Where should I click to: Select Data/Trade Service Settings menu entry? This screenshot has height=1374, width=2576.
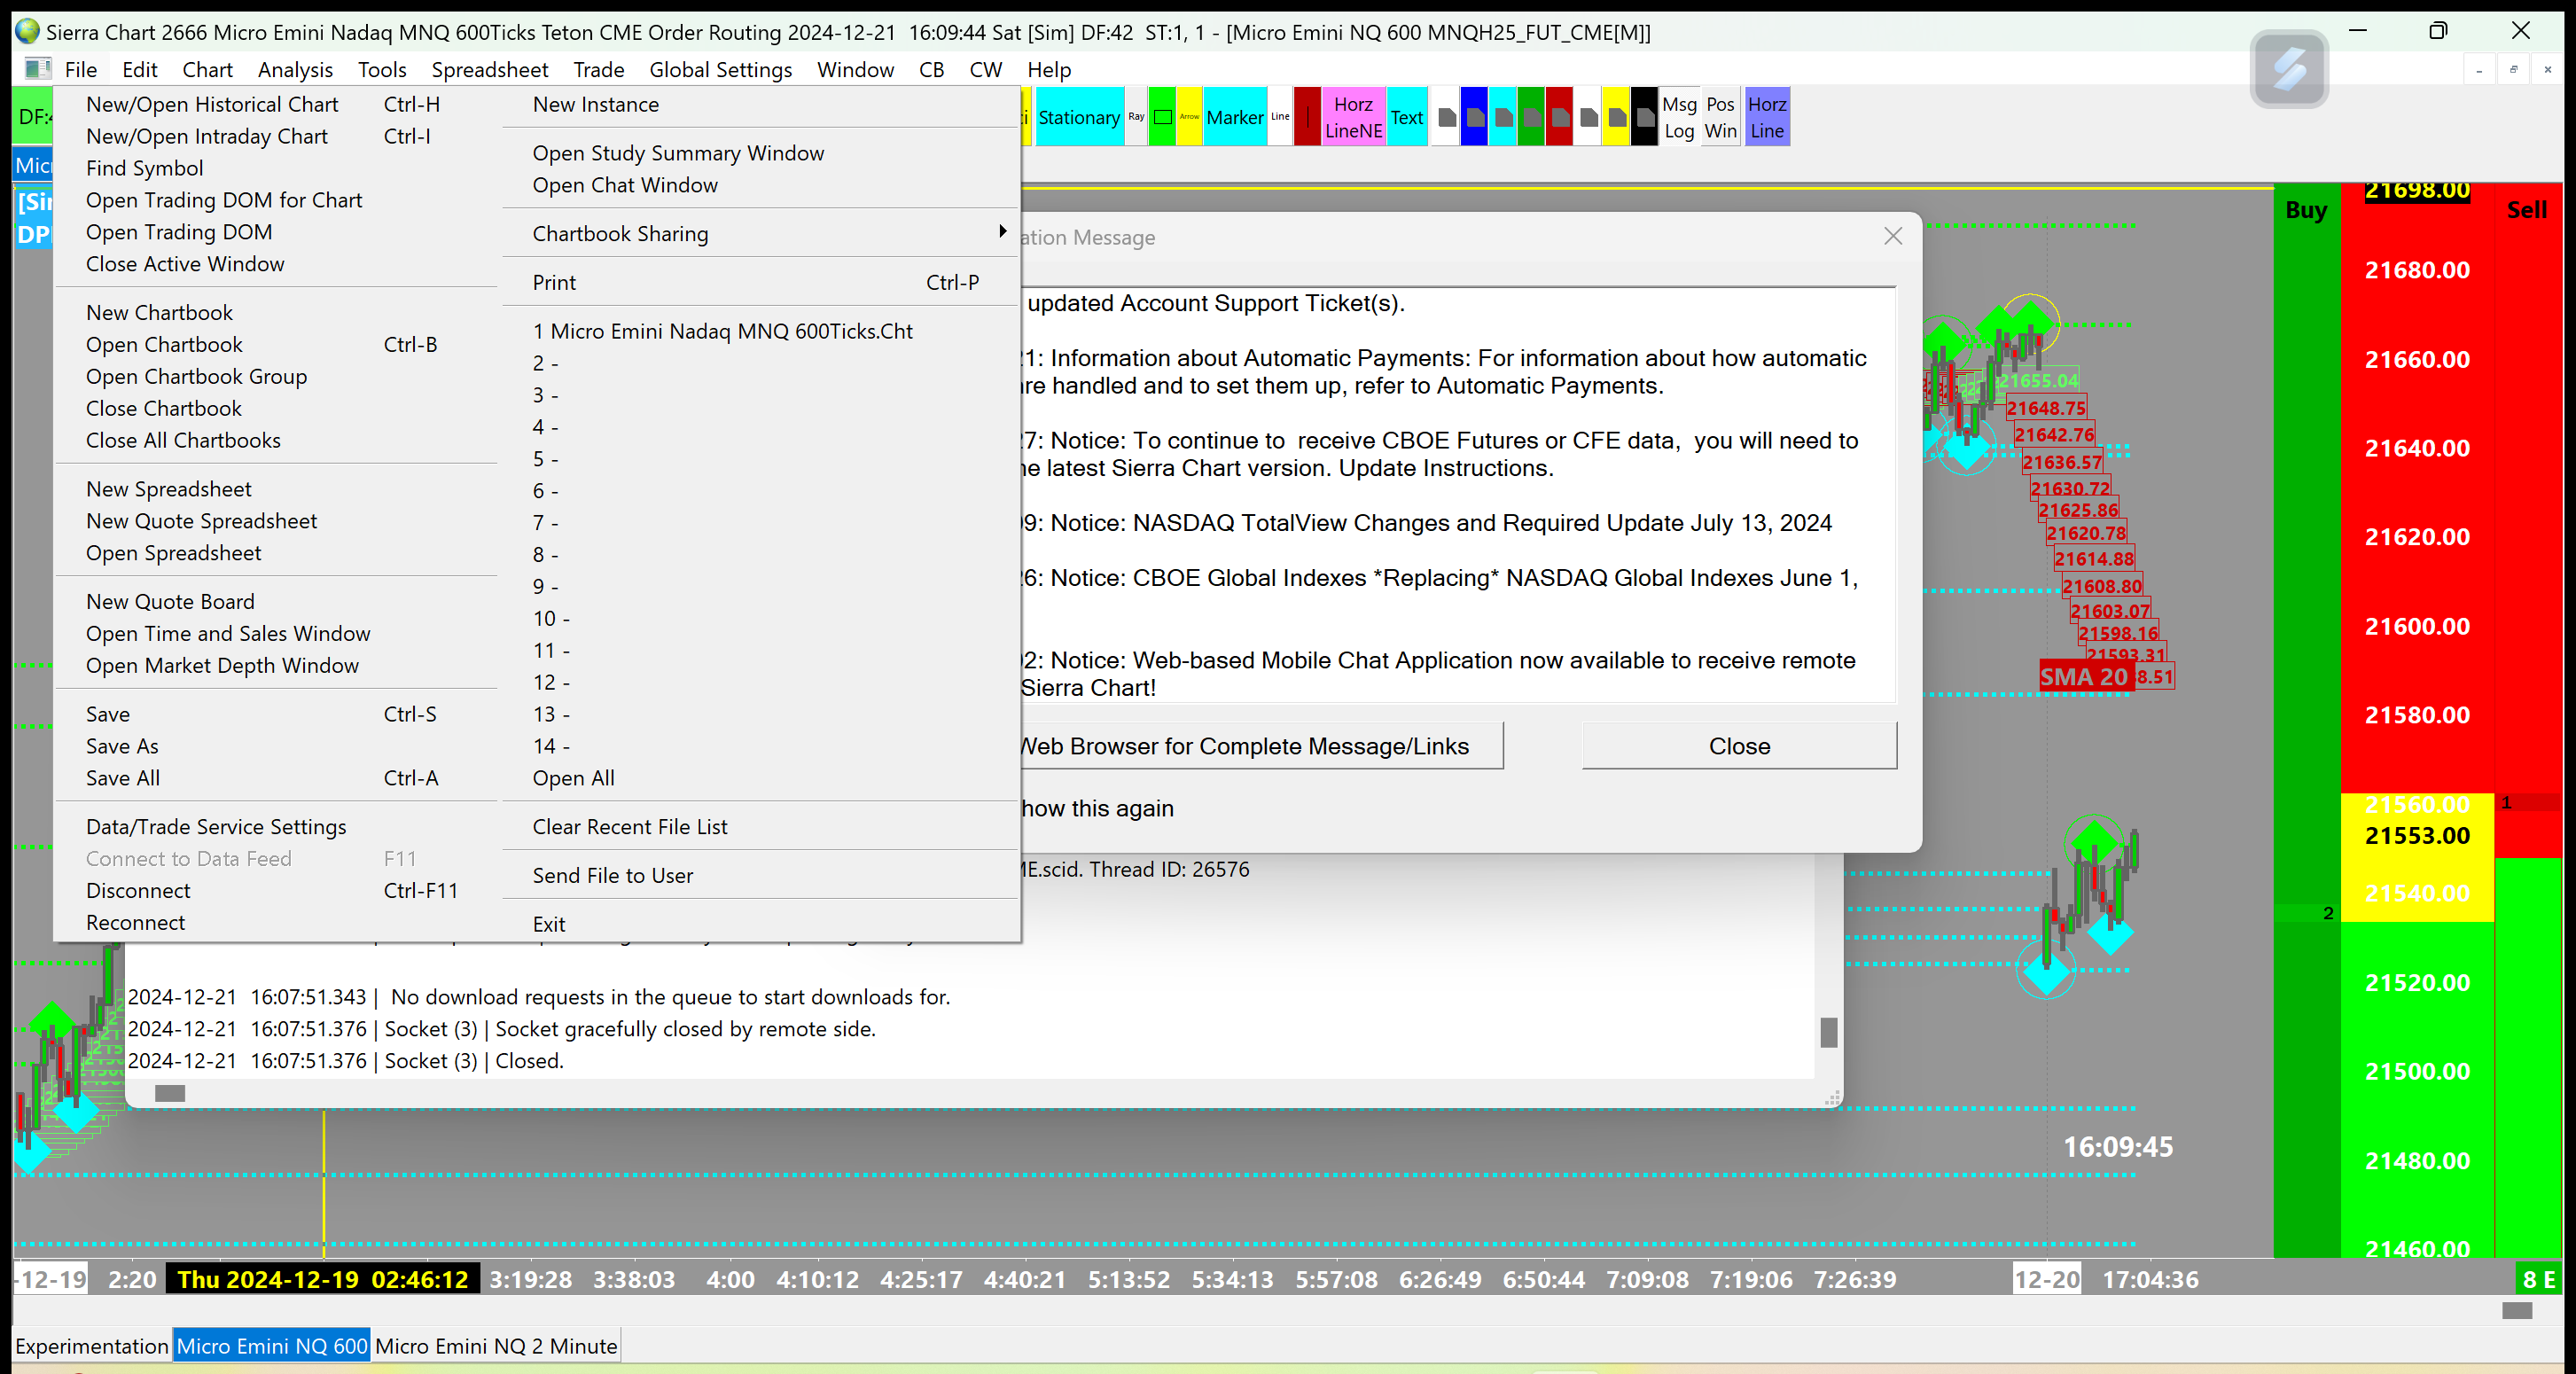pos(216,826)
